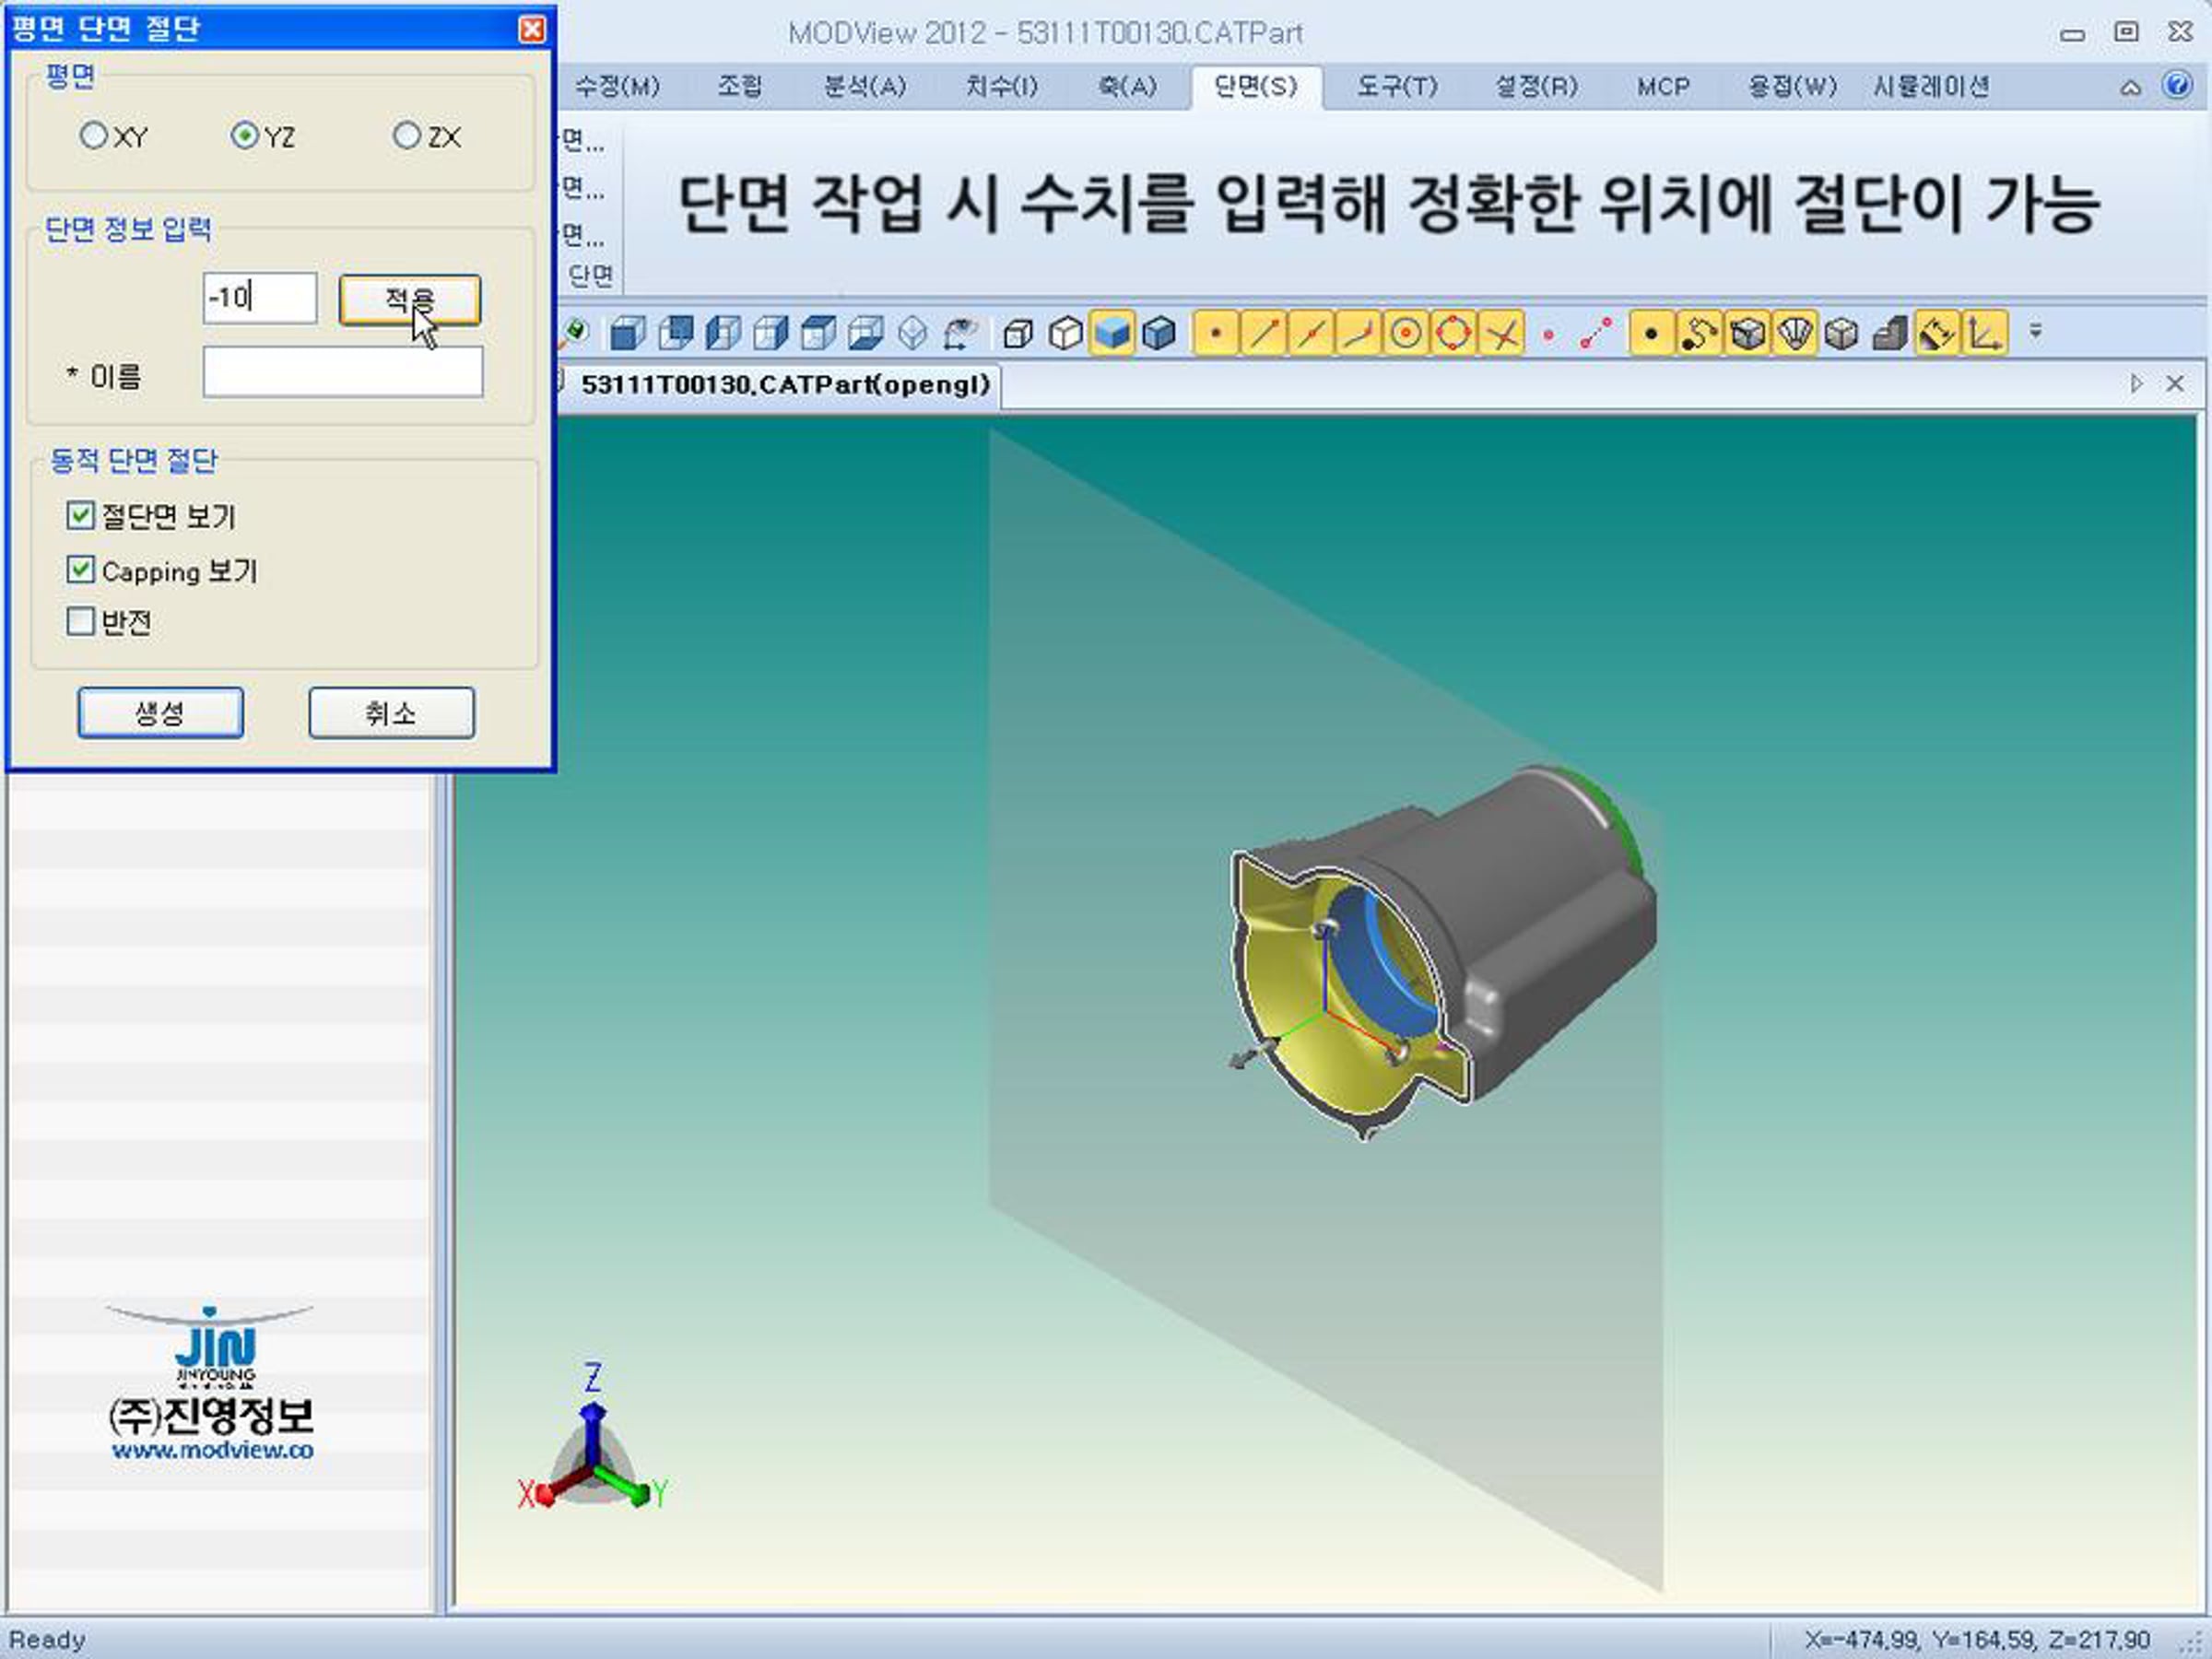Click the blue help question mark icon
The height and width of the screenshot is (1659, 2212).
(2177, 85)
